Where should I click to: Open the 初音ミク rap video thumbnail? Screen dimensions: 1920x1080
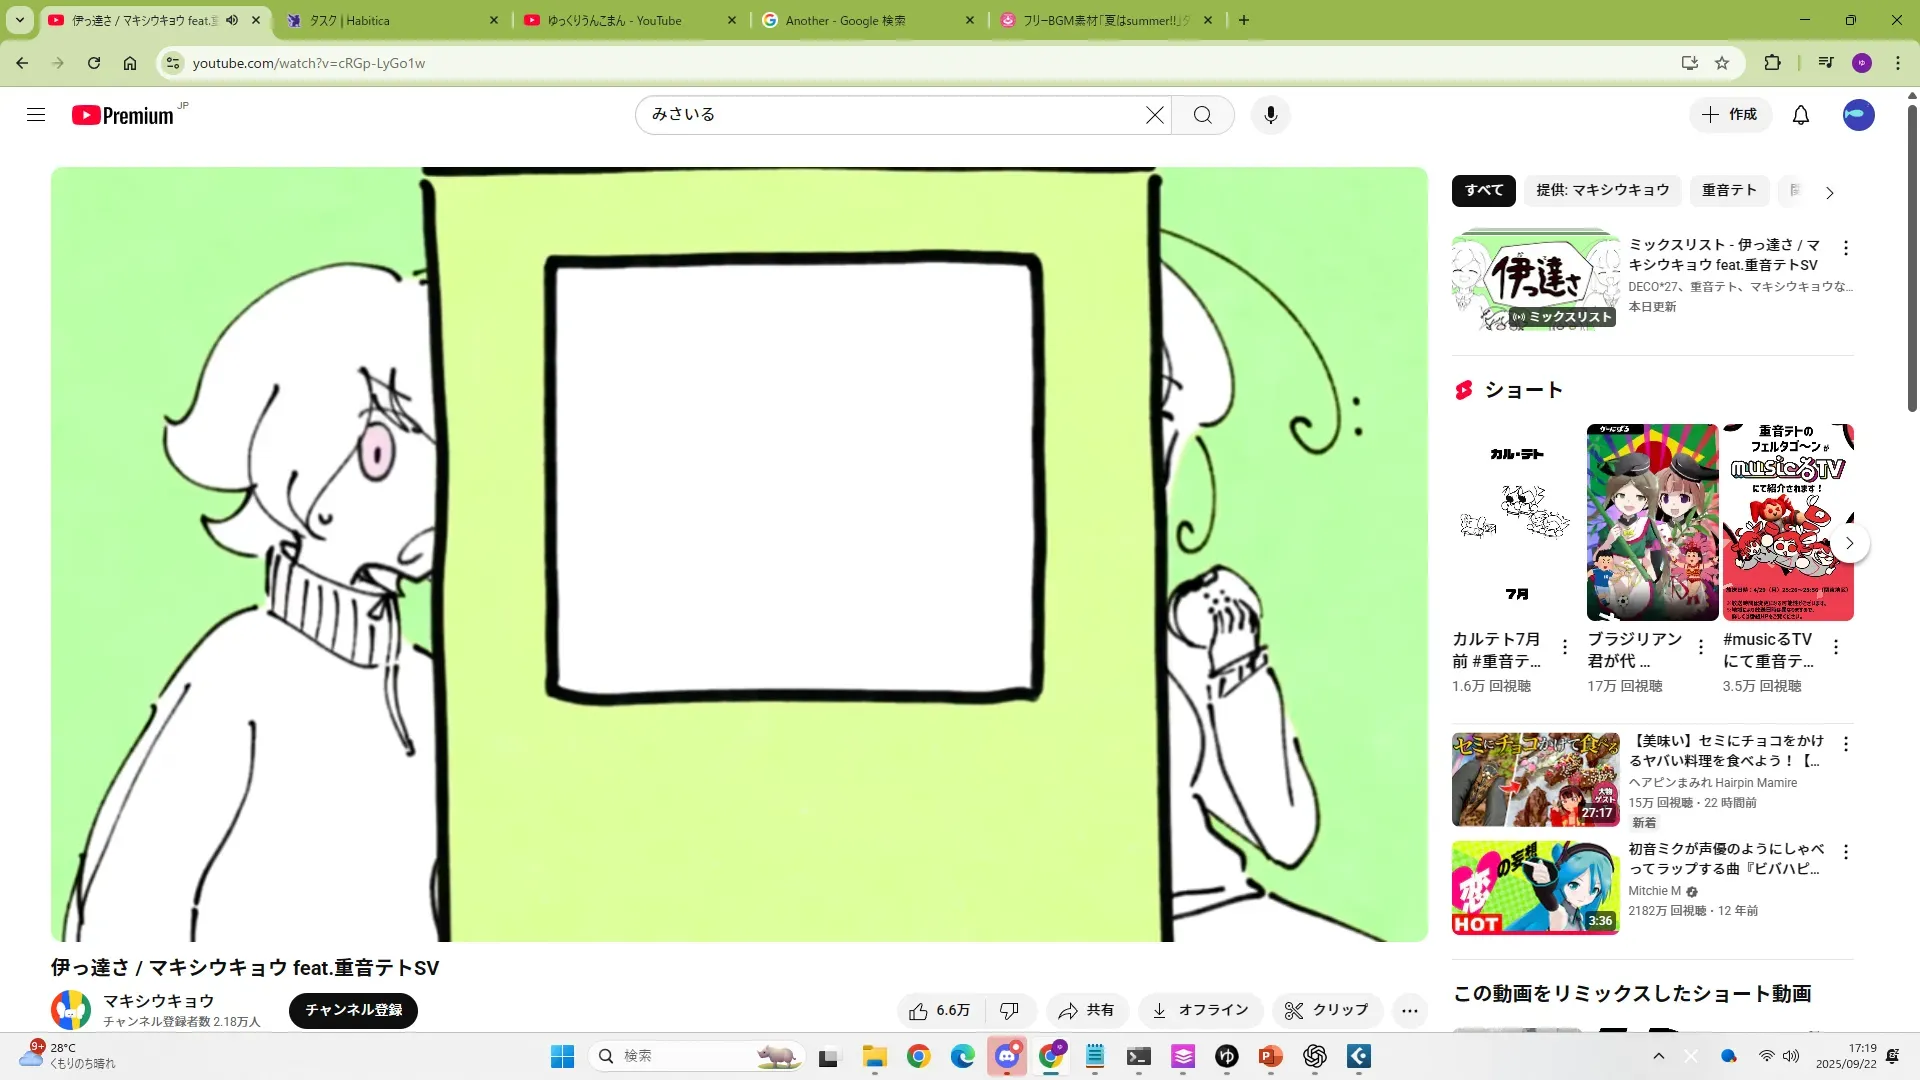point(1535,887)
